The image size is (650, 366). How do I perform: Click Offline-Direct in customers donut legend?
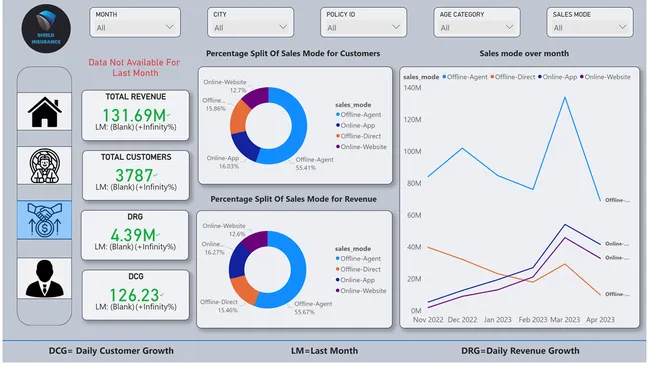[x=358, y=136]
